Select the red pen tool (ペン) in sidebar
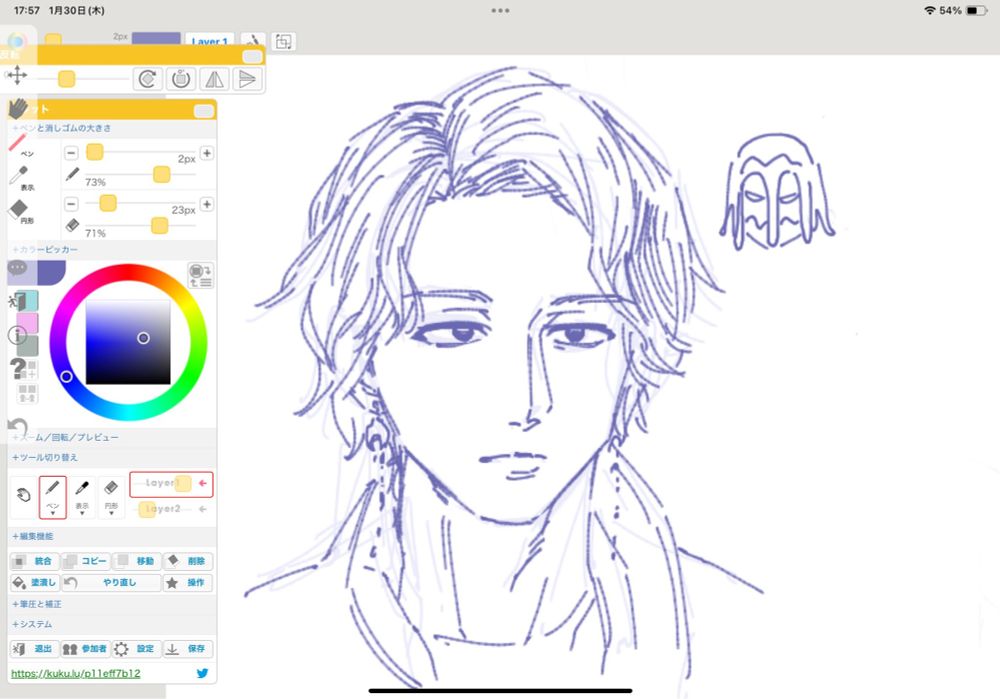 tap(19, 145)
